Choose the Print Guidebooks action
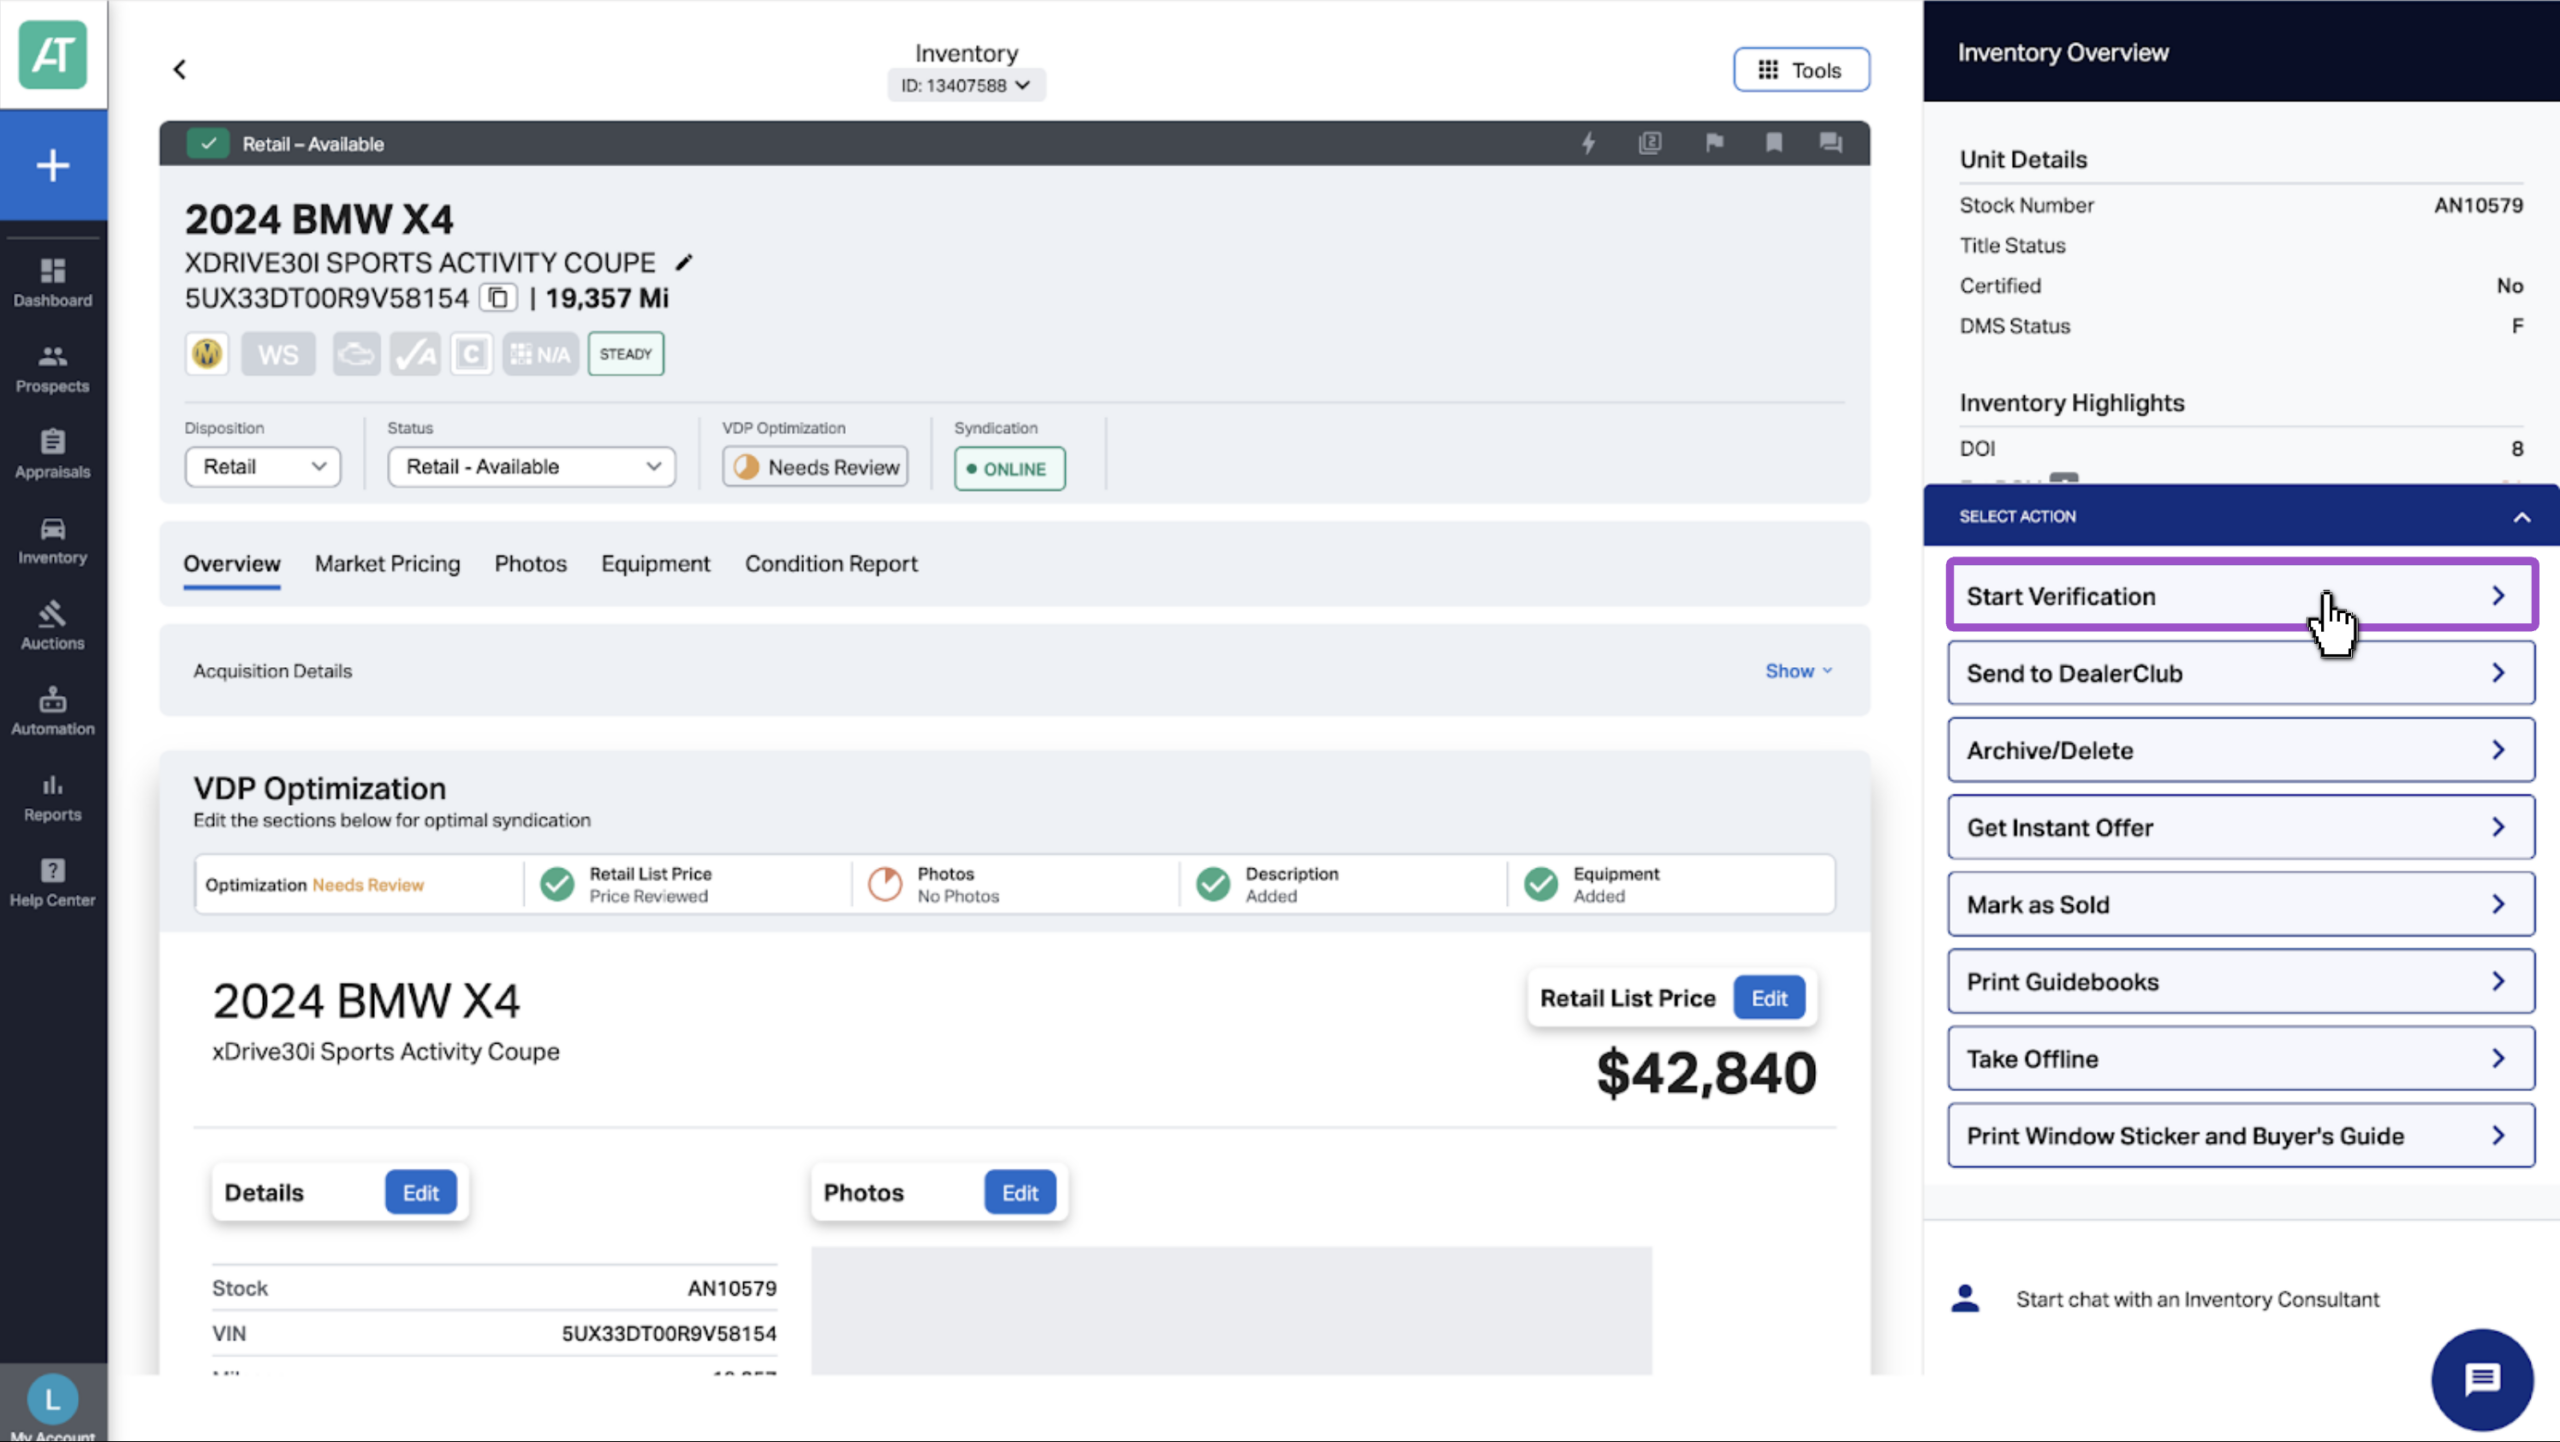Image resolution: width=2560 pixels, height=1442 pixels. click(x=2241, y=981)
